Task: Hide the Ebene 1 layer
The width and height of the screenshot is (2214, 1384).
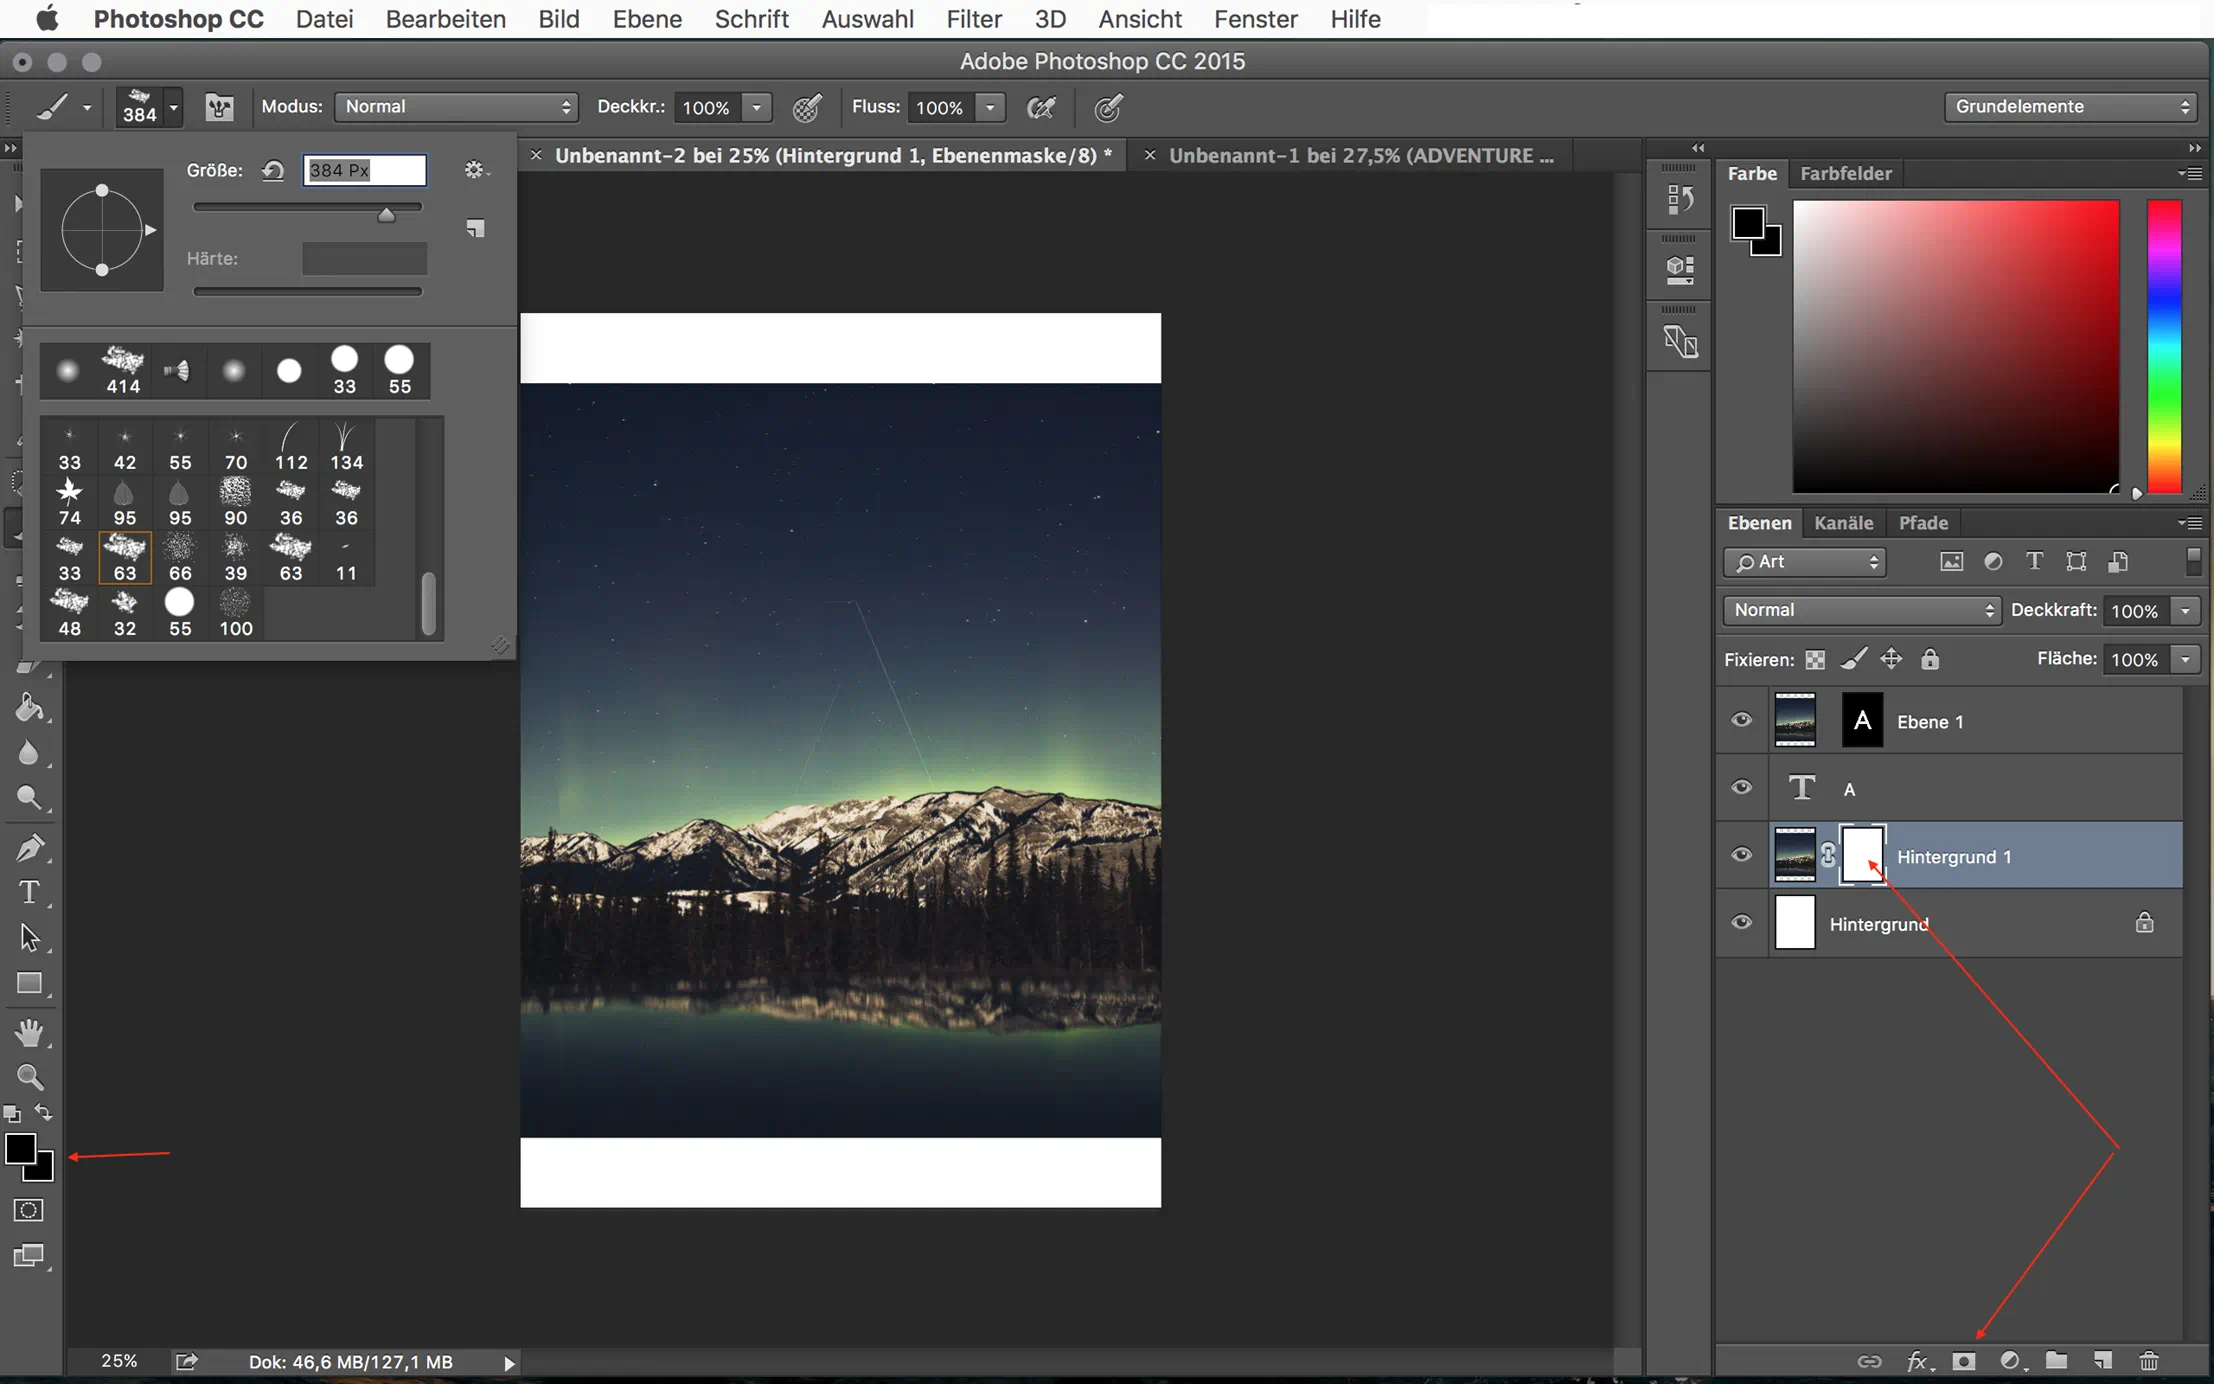Action: (x=1741, y=720)
